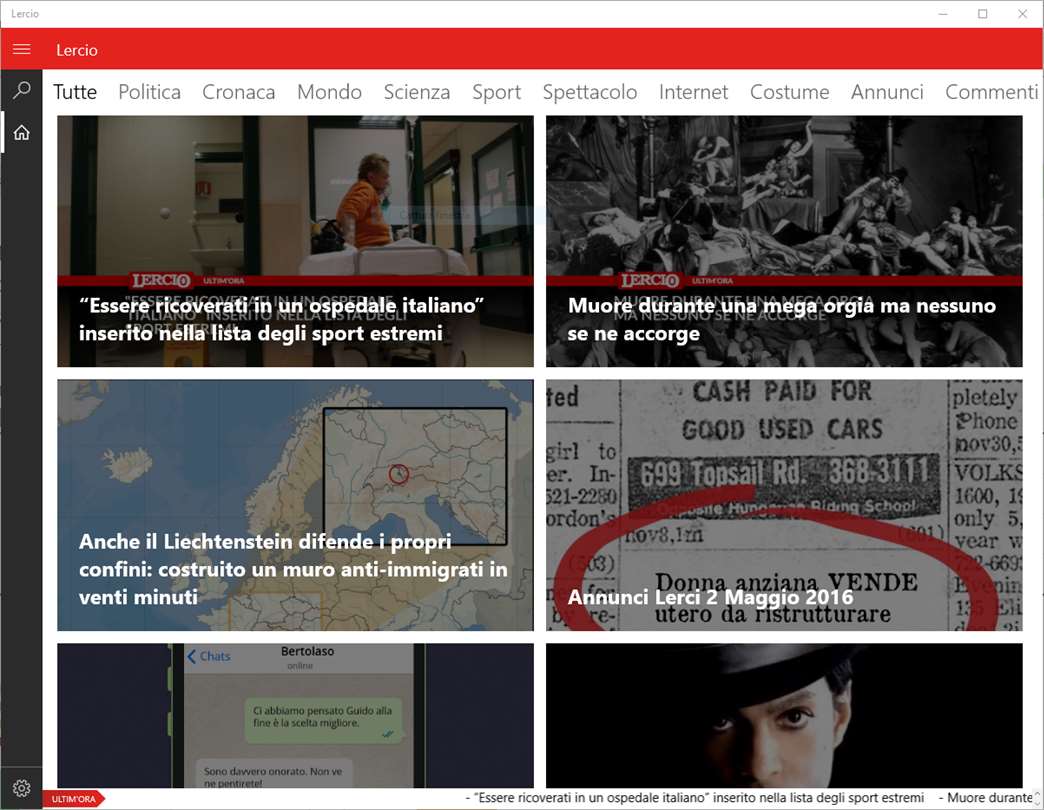
Task: Open the Scienza category tab
Action: click(417, 92)
